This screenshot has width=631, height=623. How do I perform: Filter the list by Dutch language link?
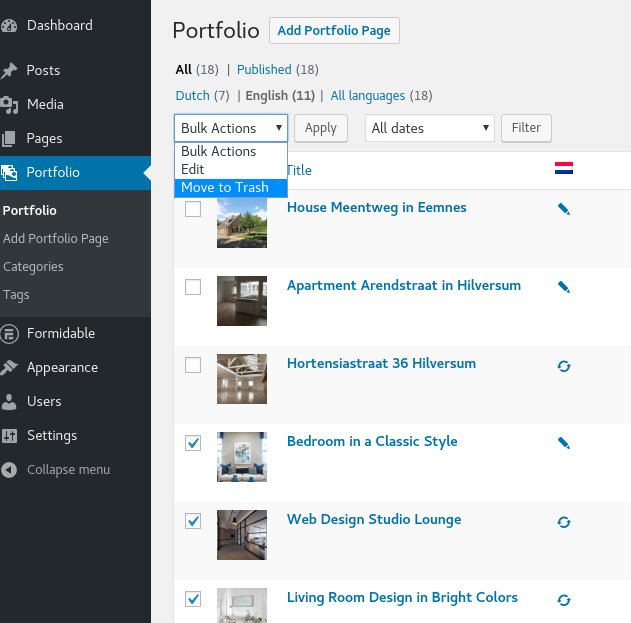coord(193,96)
